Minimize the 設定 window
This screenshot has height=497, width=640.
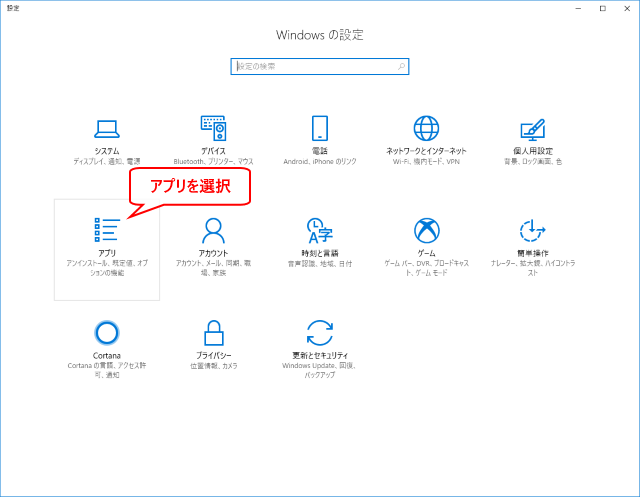578,9
